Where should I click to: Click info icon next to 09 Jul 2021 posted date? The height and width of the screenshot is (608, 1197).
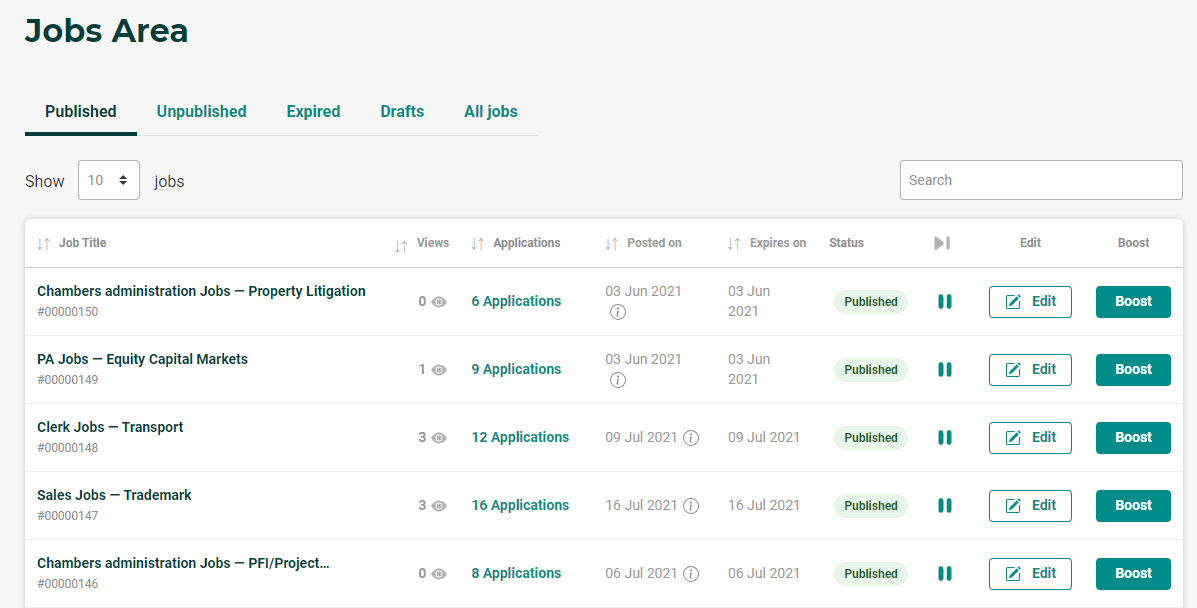click(x=691, y=438)
